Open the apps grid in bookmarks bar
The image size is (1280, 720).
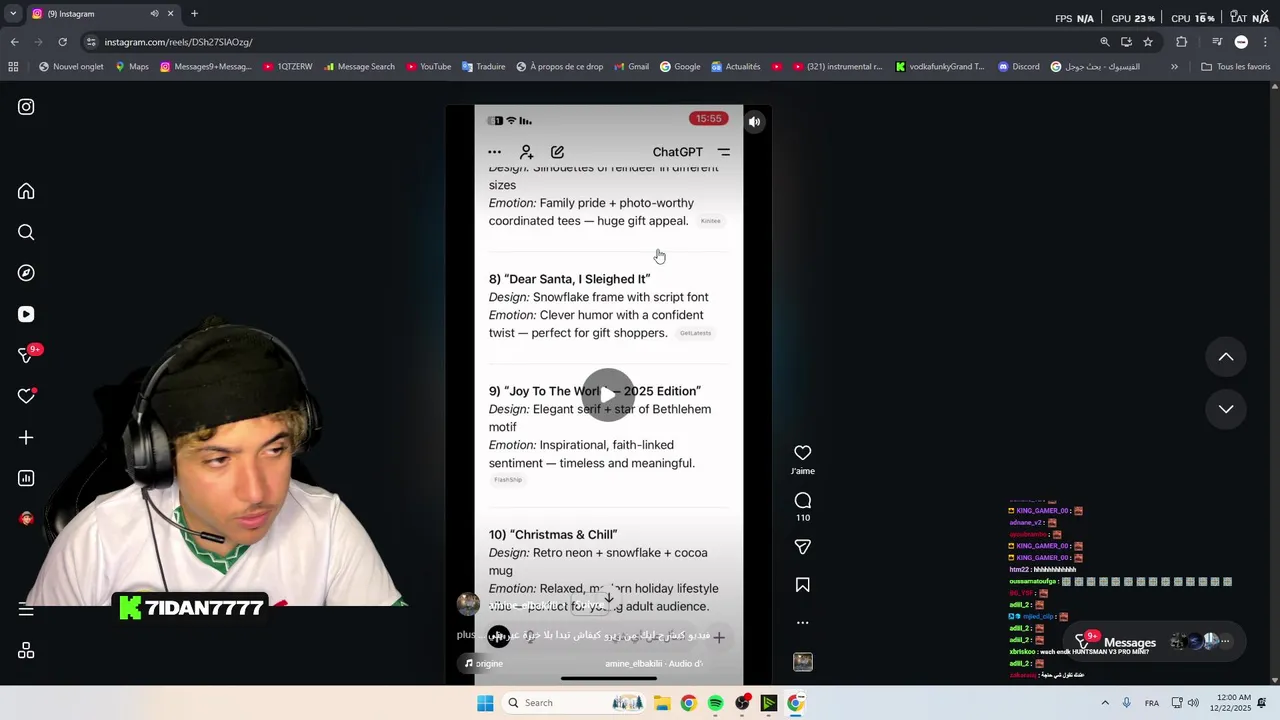click(13, 67)
